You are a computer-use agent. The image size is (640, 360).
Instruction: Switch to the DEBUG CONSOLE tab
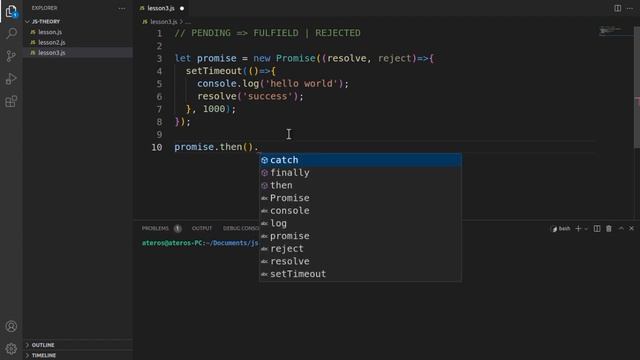pos(241,229)
